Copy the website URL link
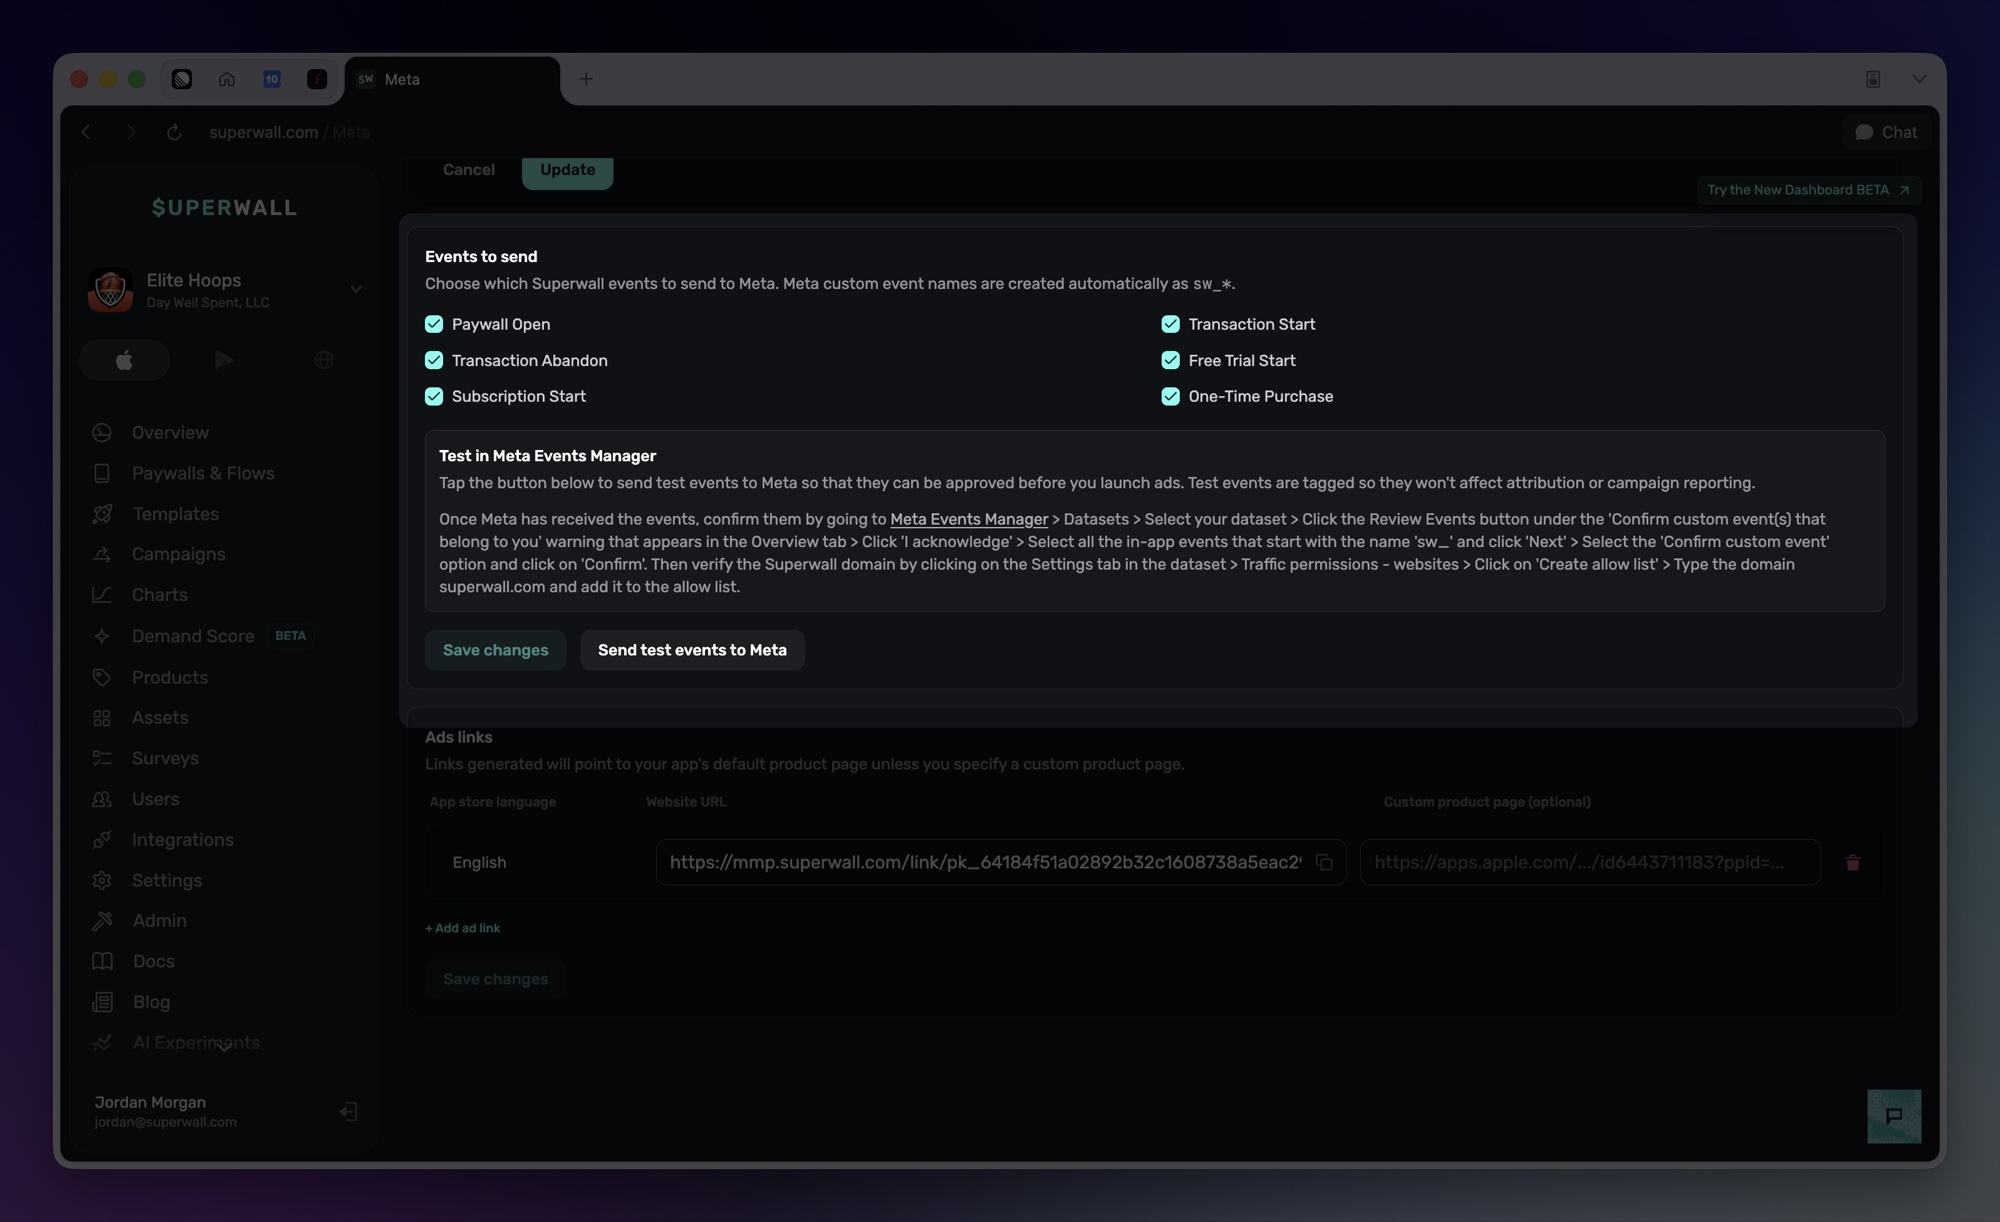 tap(1324, 862)
